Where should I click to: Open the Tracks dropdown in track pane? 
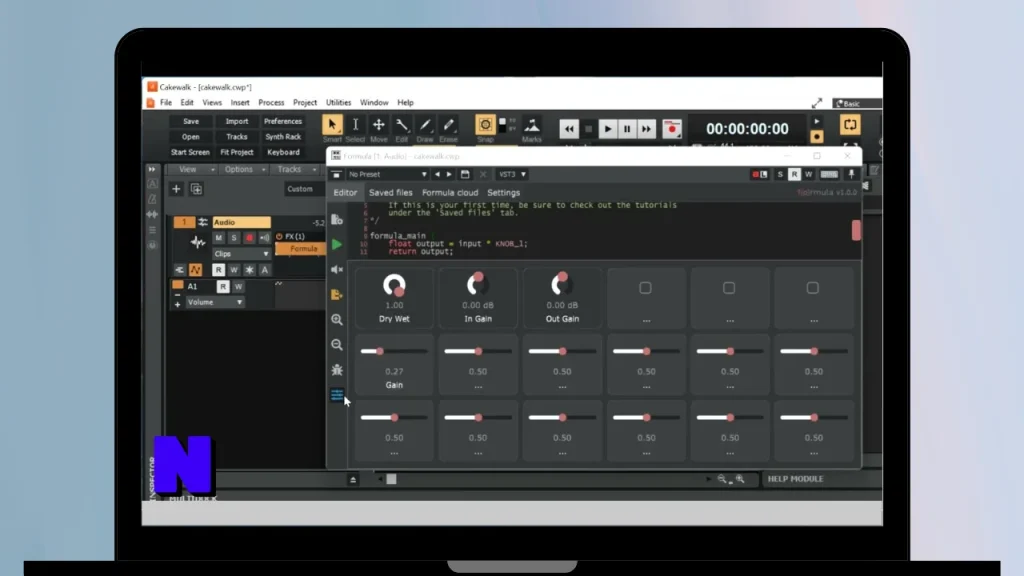click(x=295, y=169)
